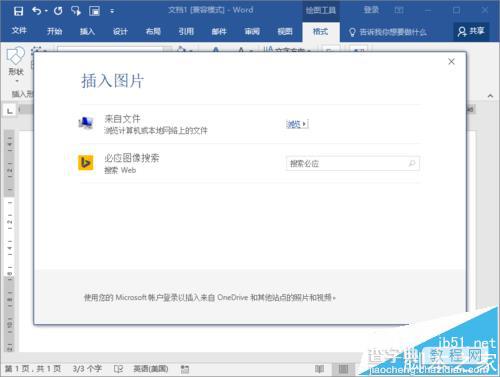Click the macro recording icon in status bar
The width and height of the screenshot is (500, 377).
tap(185, 369)
